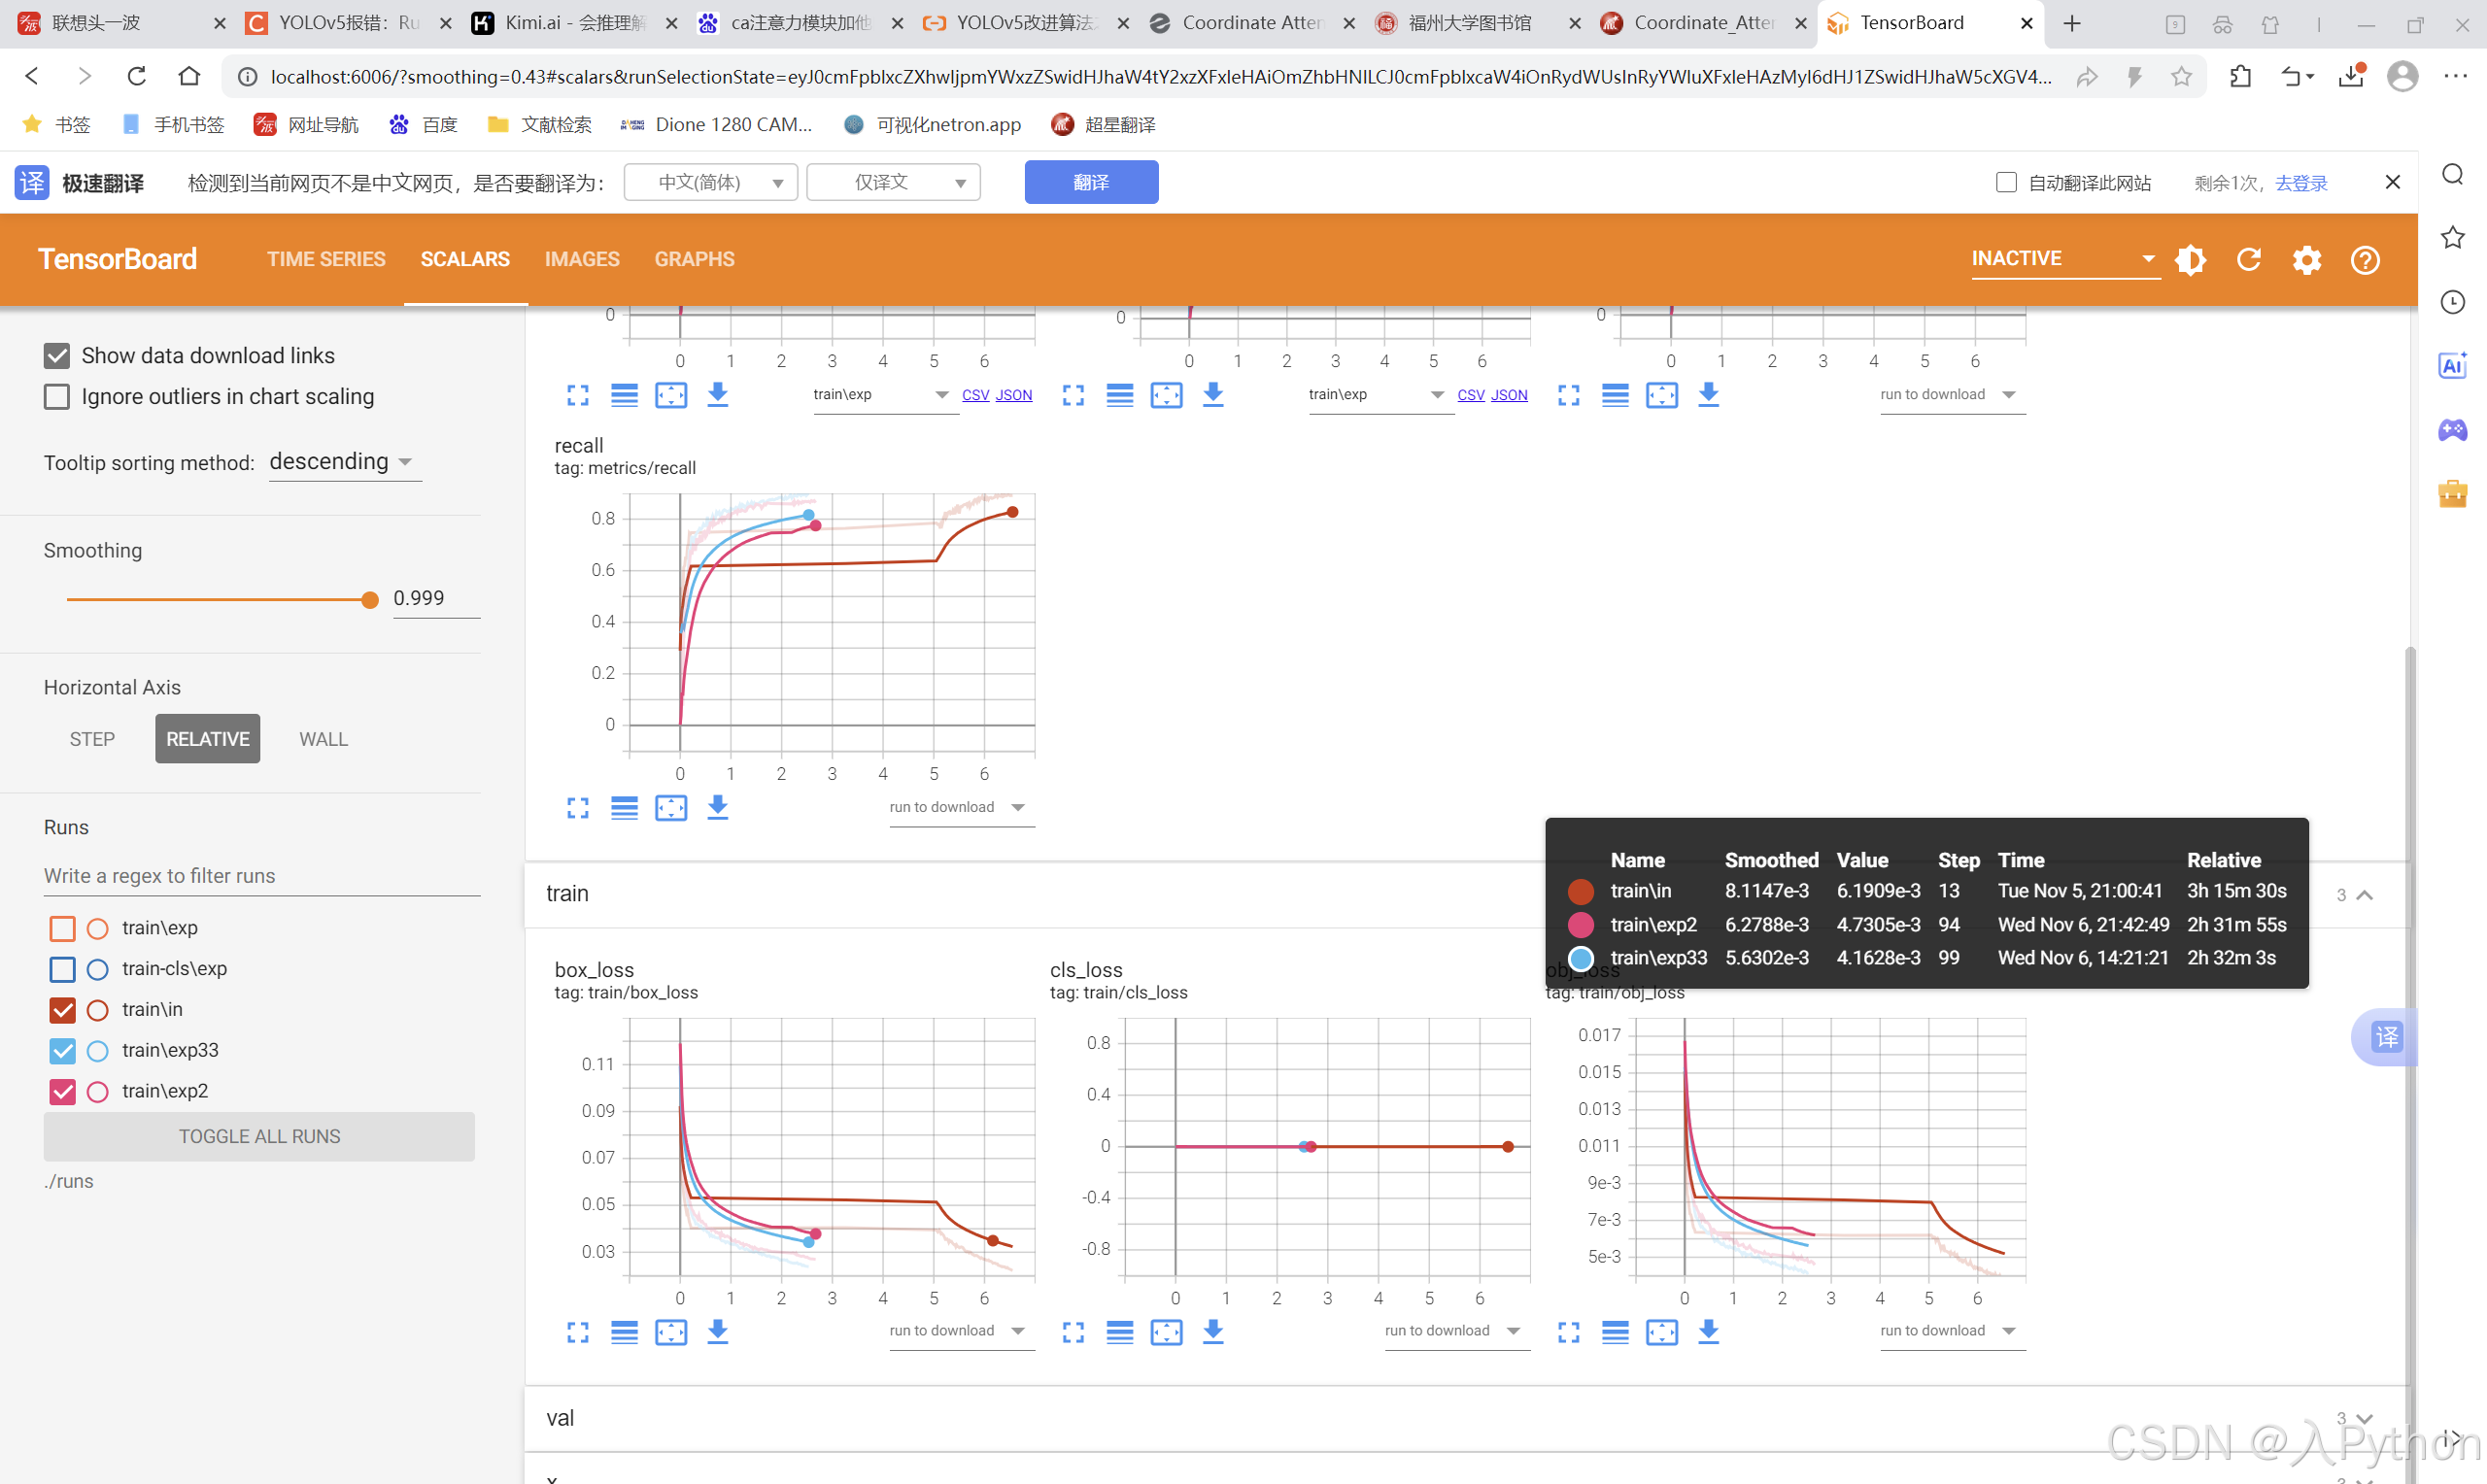Expand the recall chart to fullscreen

pyautogui.click(x=577, y=807)
